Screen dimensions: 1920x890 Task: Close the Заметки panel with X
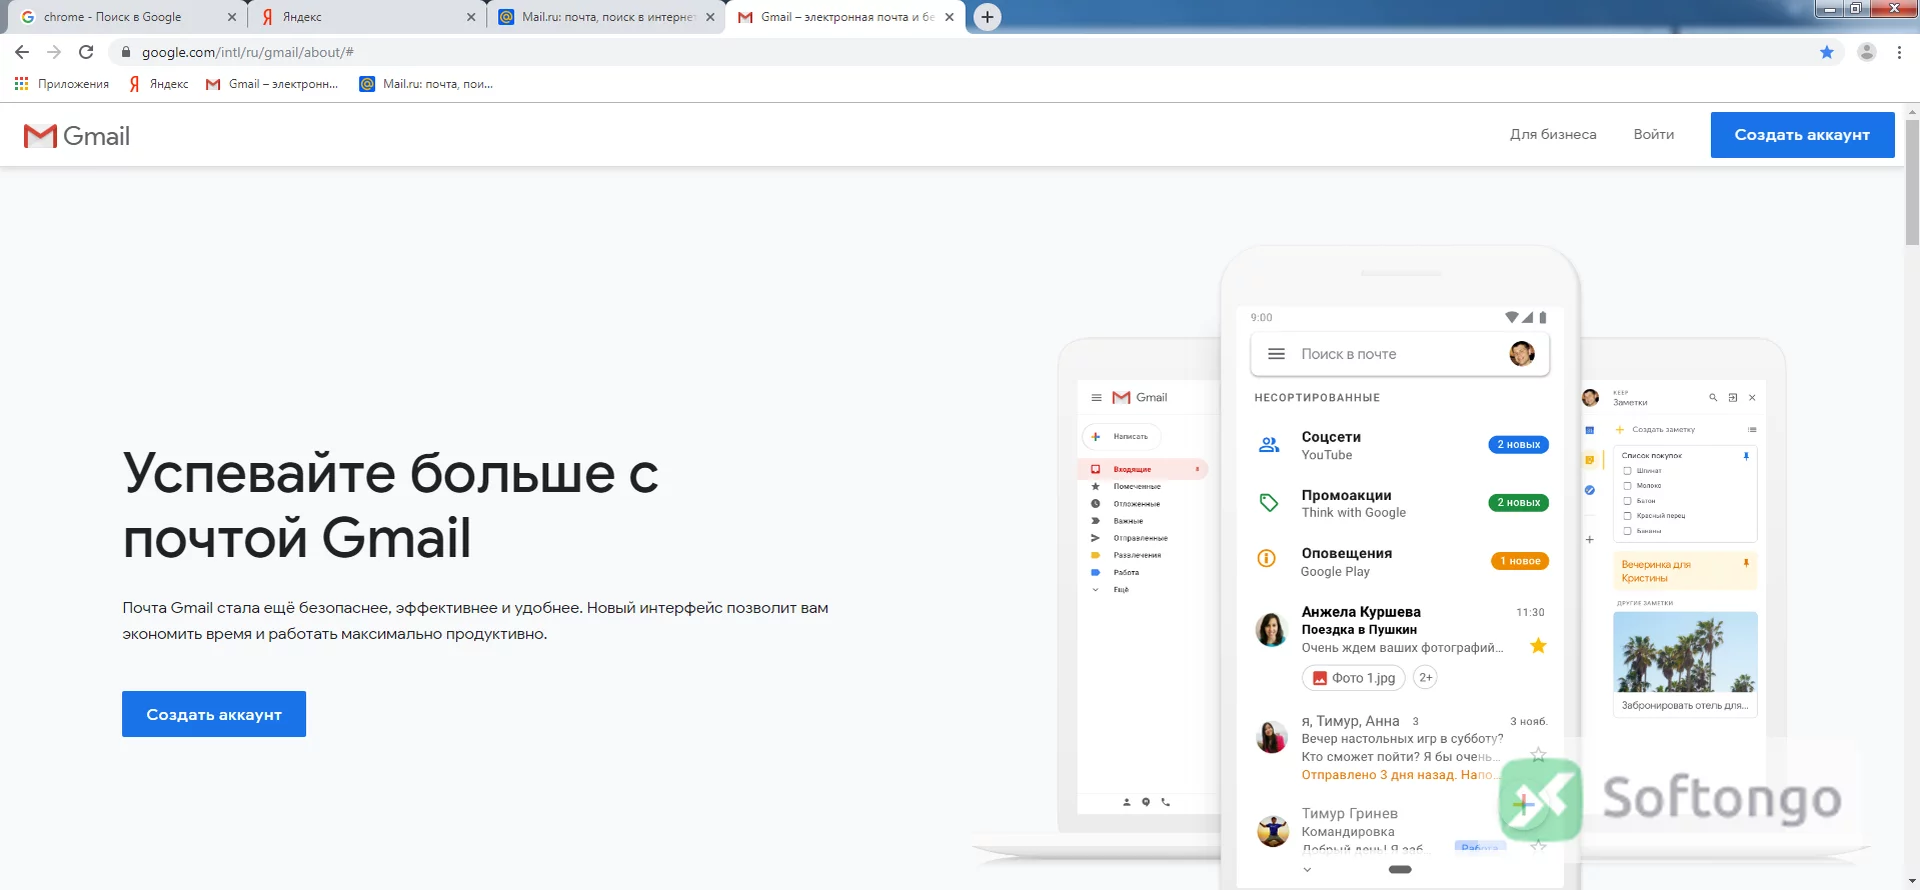click(1752, 398)
